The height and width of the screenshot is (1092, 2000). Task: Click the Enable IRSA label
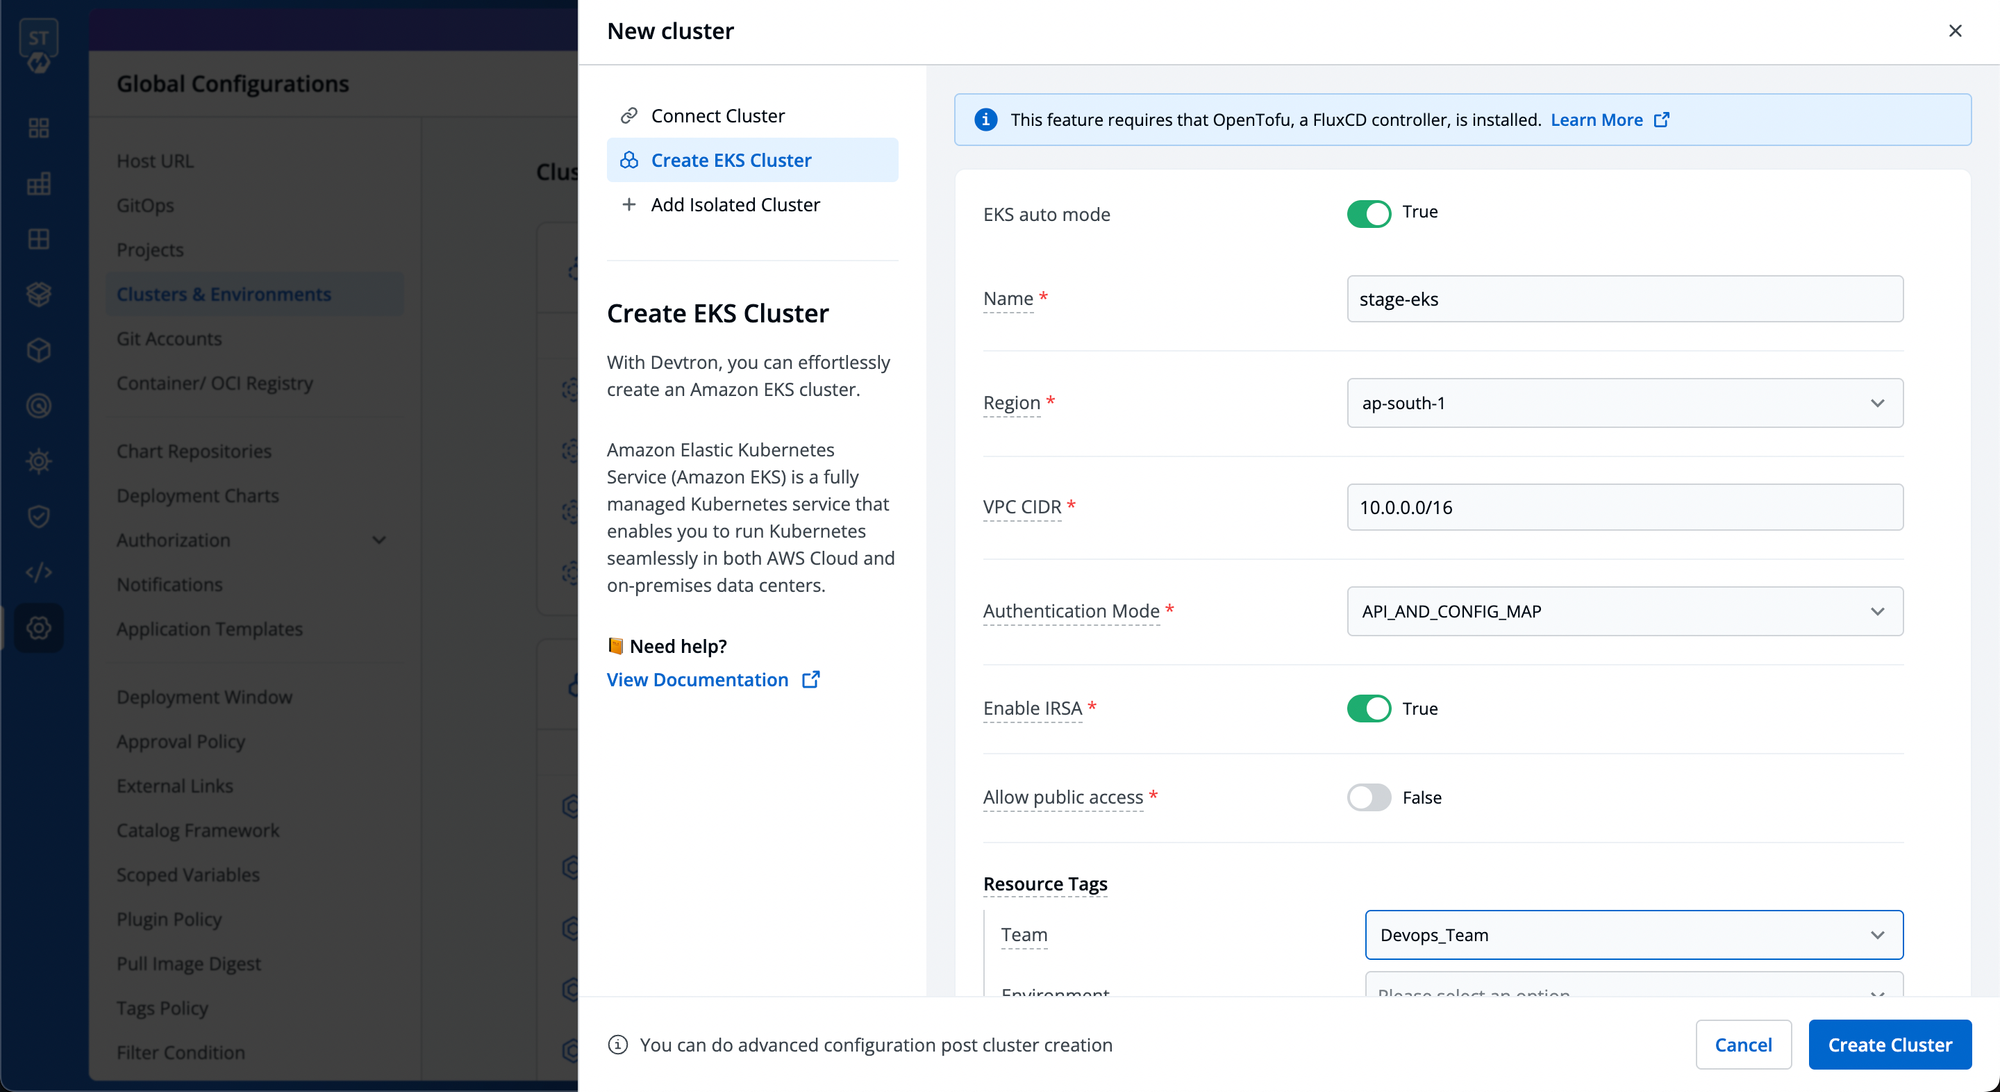coord(1032,709)
